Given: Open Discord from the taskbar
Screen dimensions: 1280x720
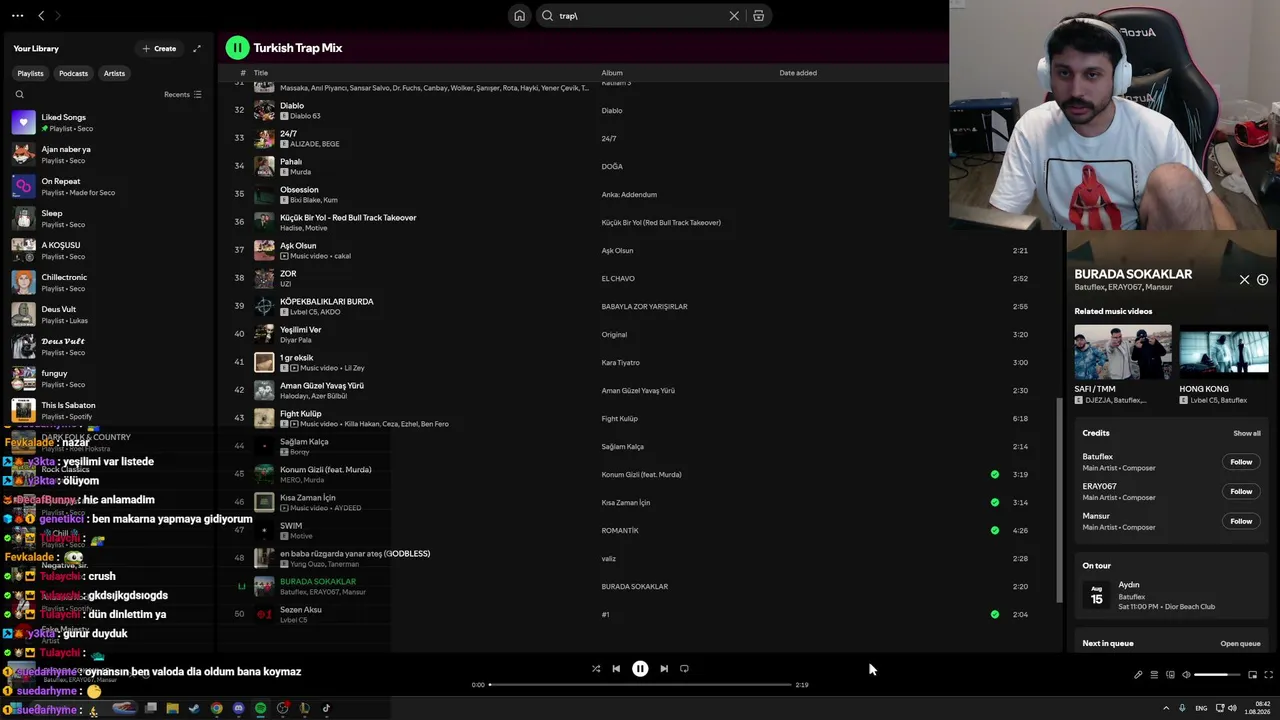Looking at the screenshot, I should pos(238,708).
